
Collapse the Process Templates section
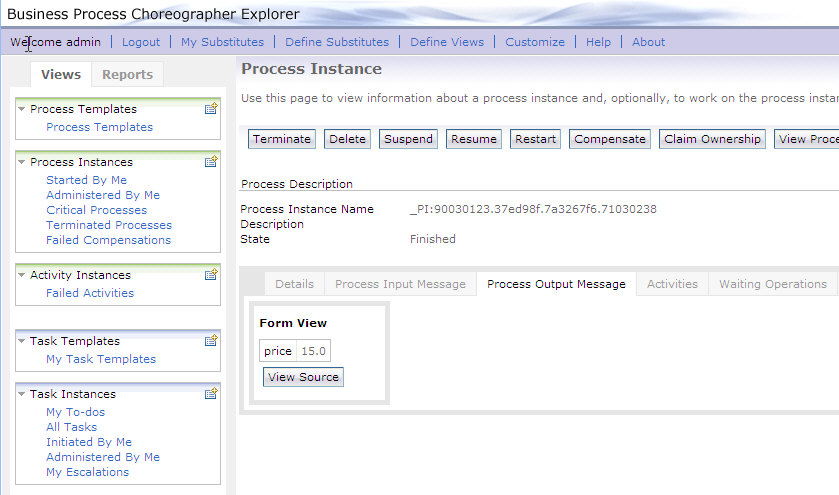click(21, 109)
